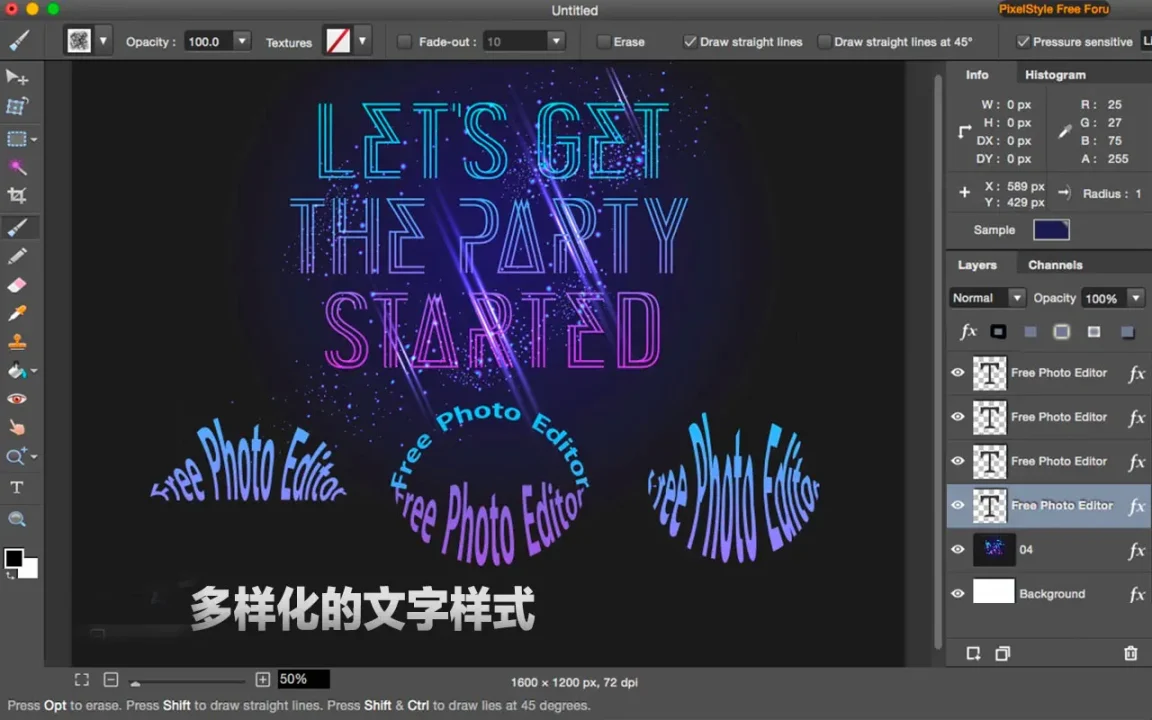Click PixelStyle Free Forum link
This screenshot has height=720, width=1152.
pyautogui.click(x=1057, y=10)
